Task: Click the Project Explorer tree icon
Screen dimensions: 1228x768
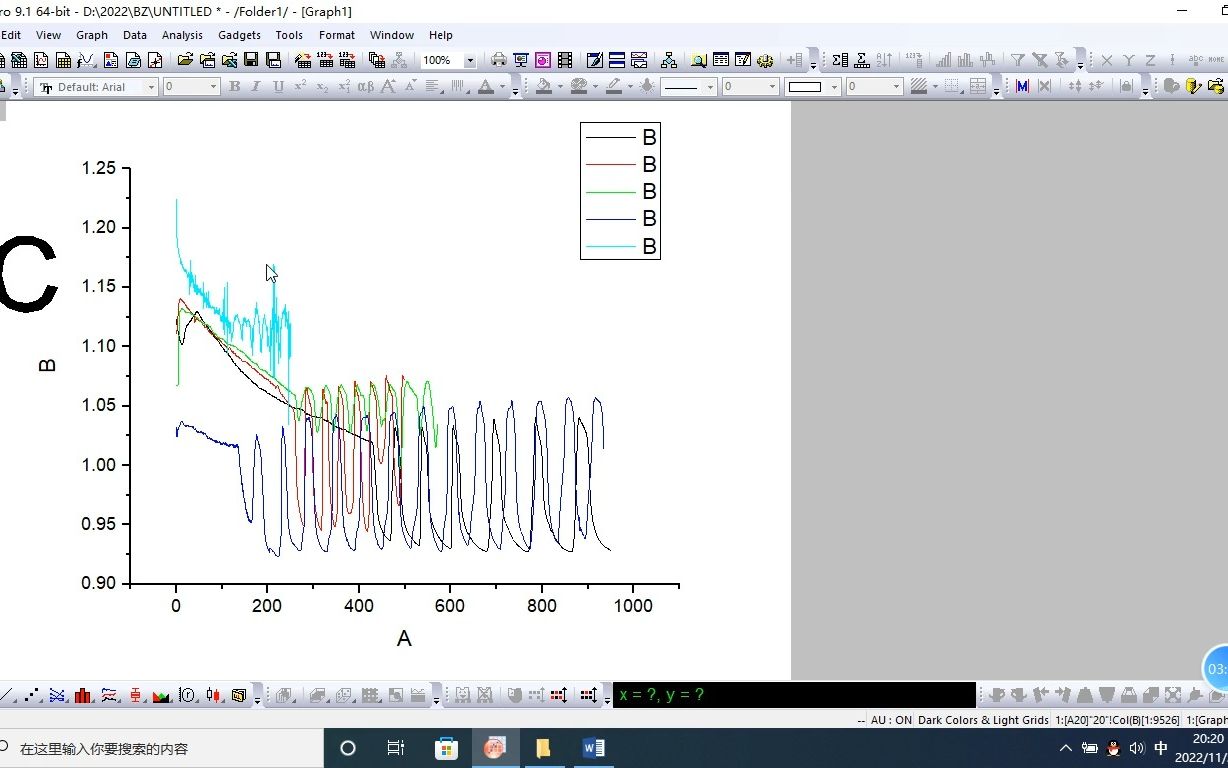Action: (x=669, y=60)
